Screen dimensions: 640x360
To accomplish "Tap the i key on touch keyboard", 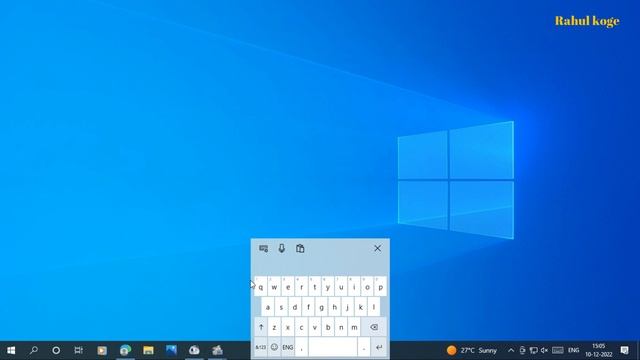I will pyautogui.click(x=354, y=287).
